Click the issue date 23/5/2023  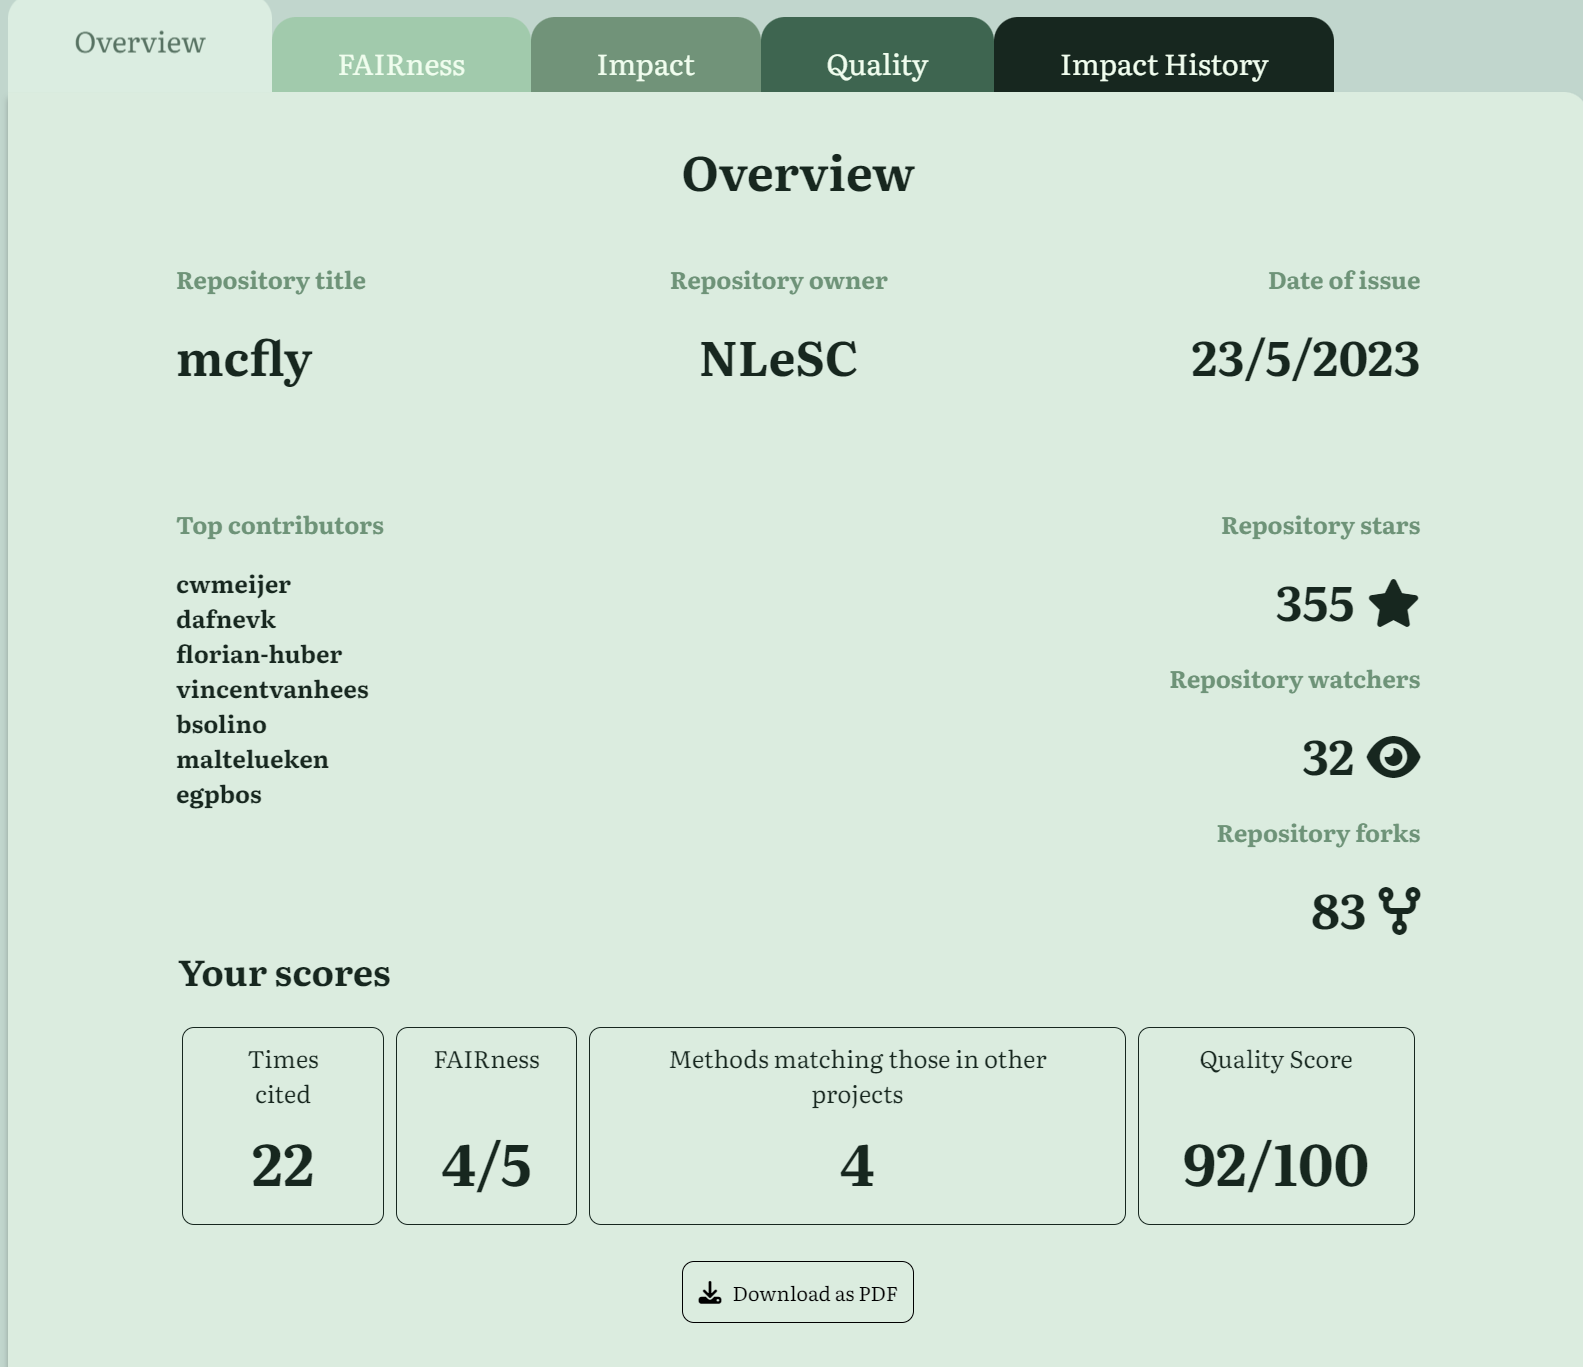(x=1304, y=359)
